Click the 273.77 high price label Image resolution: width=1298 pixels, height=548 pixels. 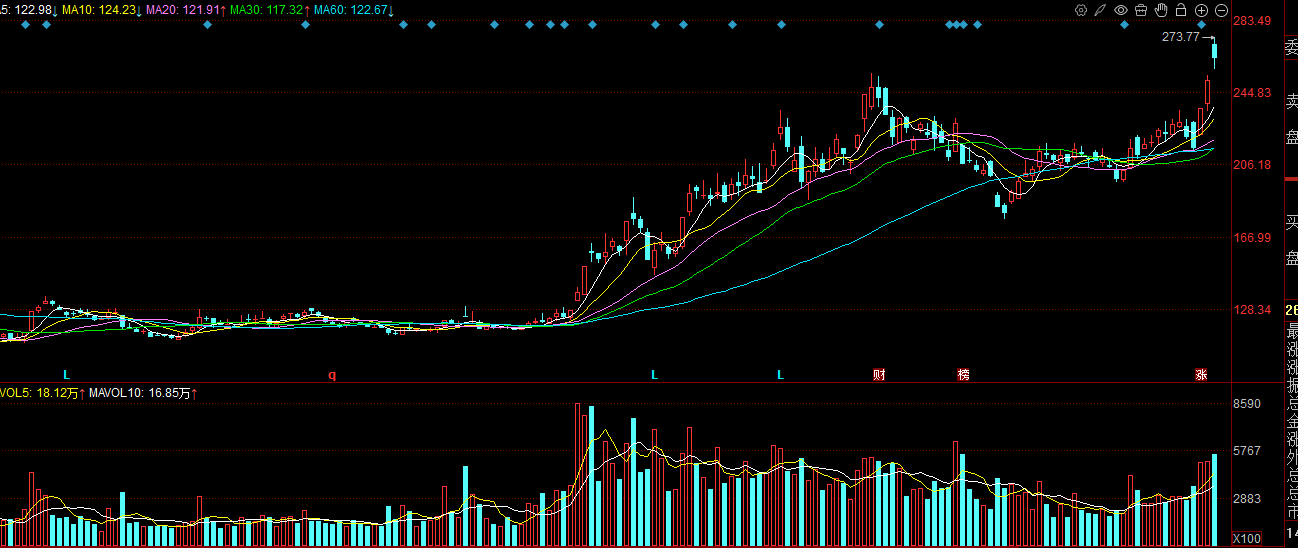pos(1180,37)
